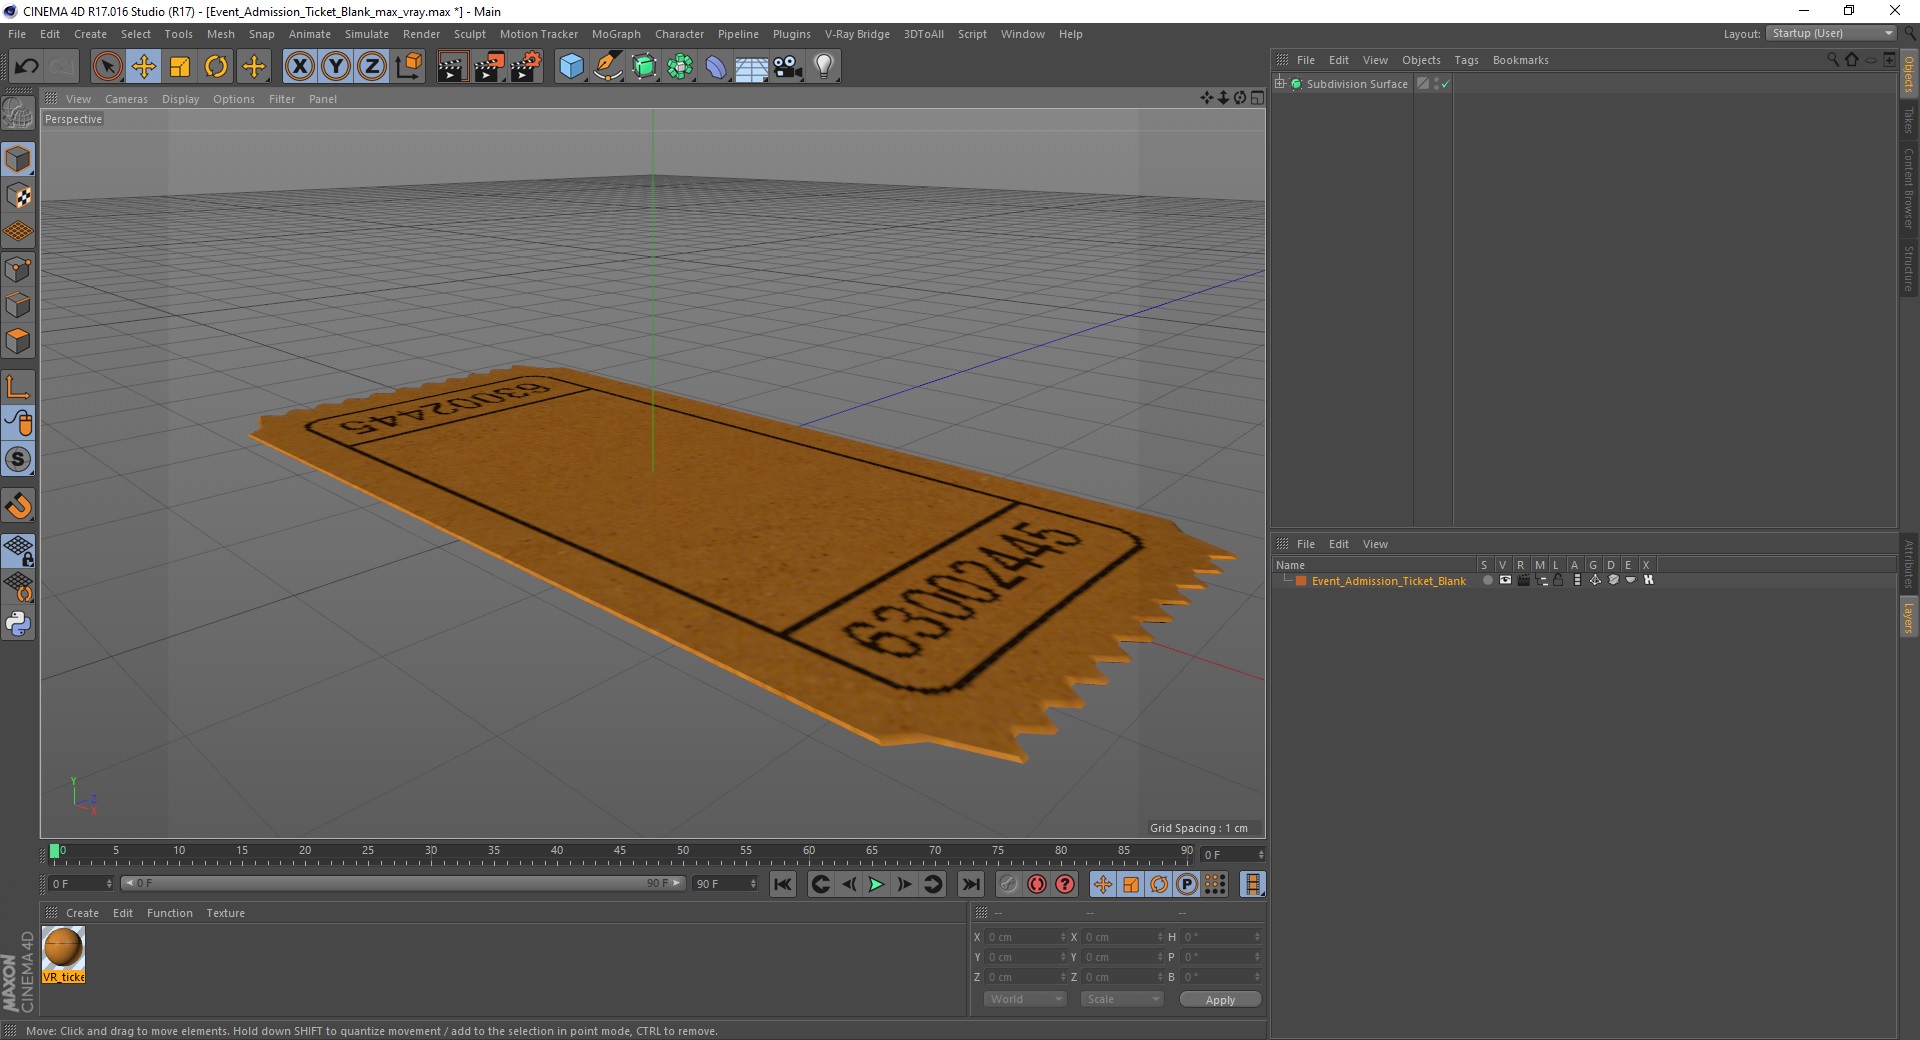Open the Takes side tab
The height and width of the screenshot is (1040, 1920).
click(x=1908, y=120)
